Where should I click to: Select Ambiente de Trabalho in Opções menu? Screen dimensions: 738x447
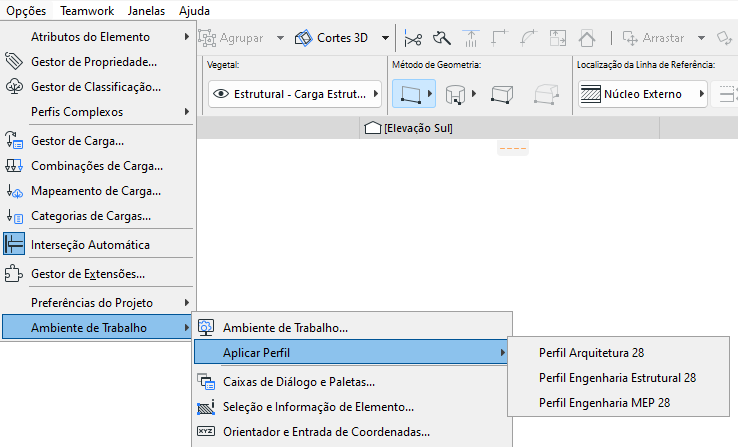coord(97,327)
